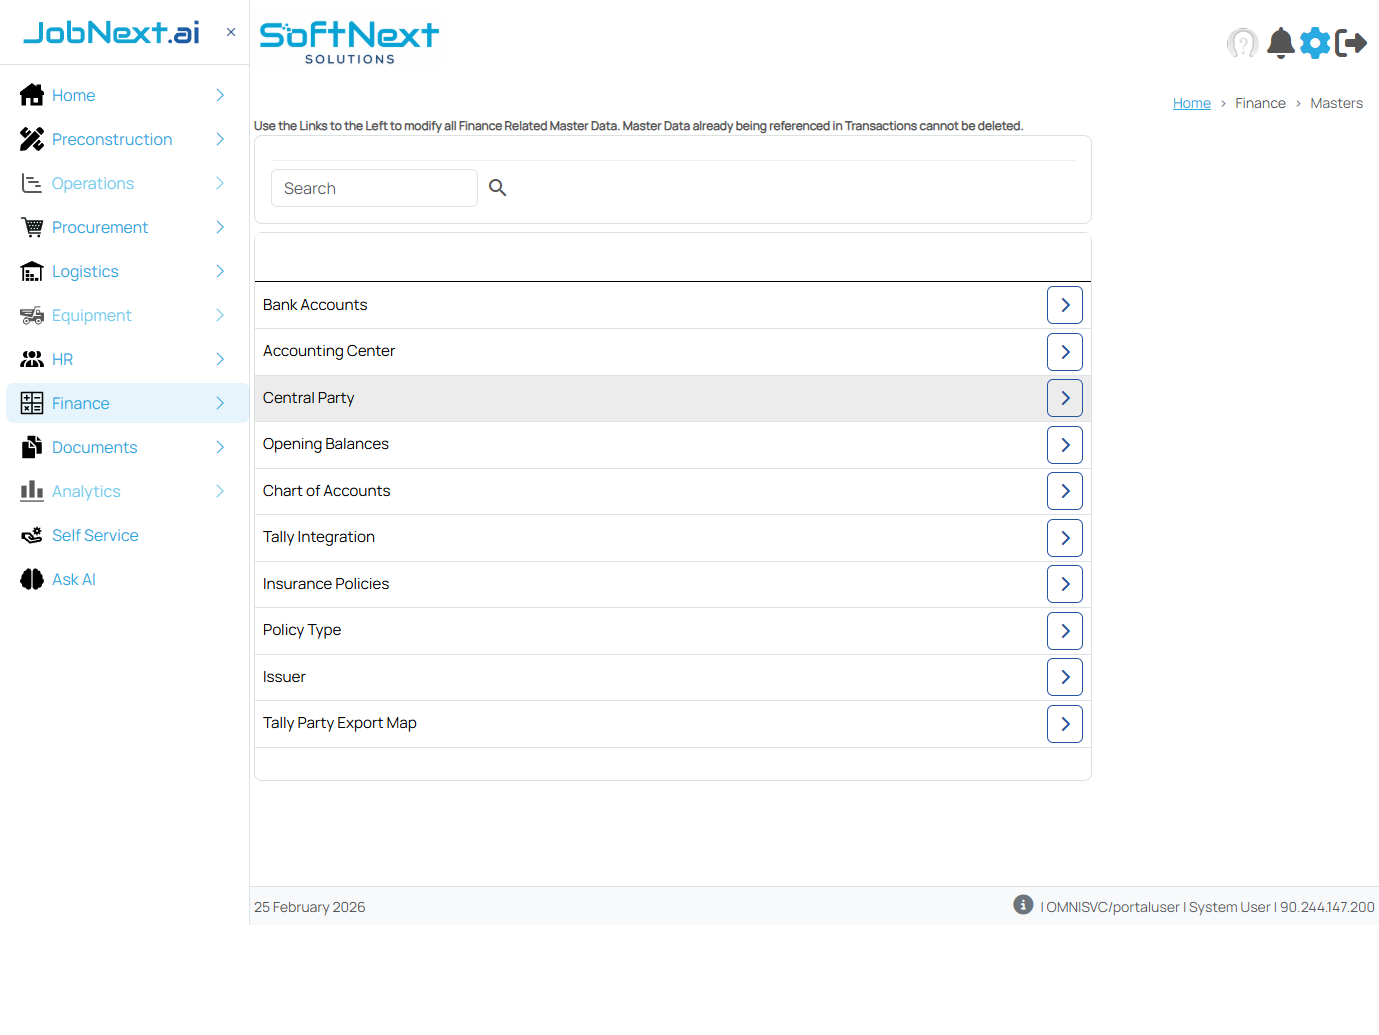Open the Finance menu item
Image resolution: width=1379 pixels, height=1035 pixels.
[81, 404]
